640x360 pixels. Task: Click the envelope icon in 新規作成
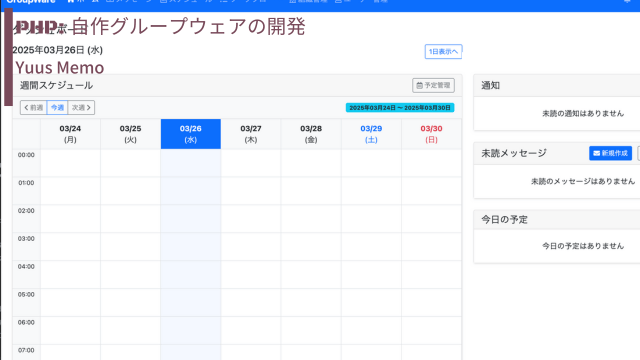(x=596, y=153)
